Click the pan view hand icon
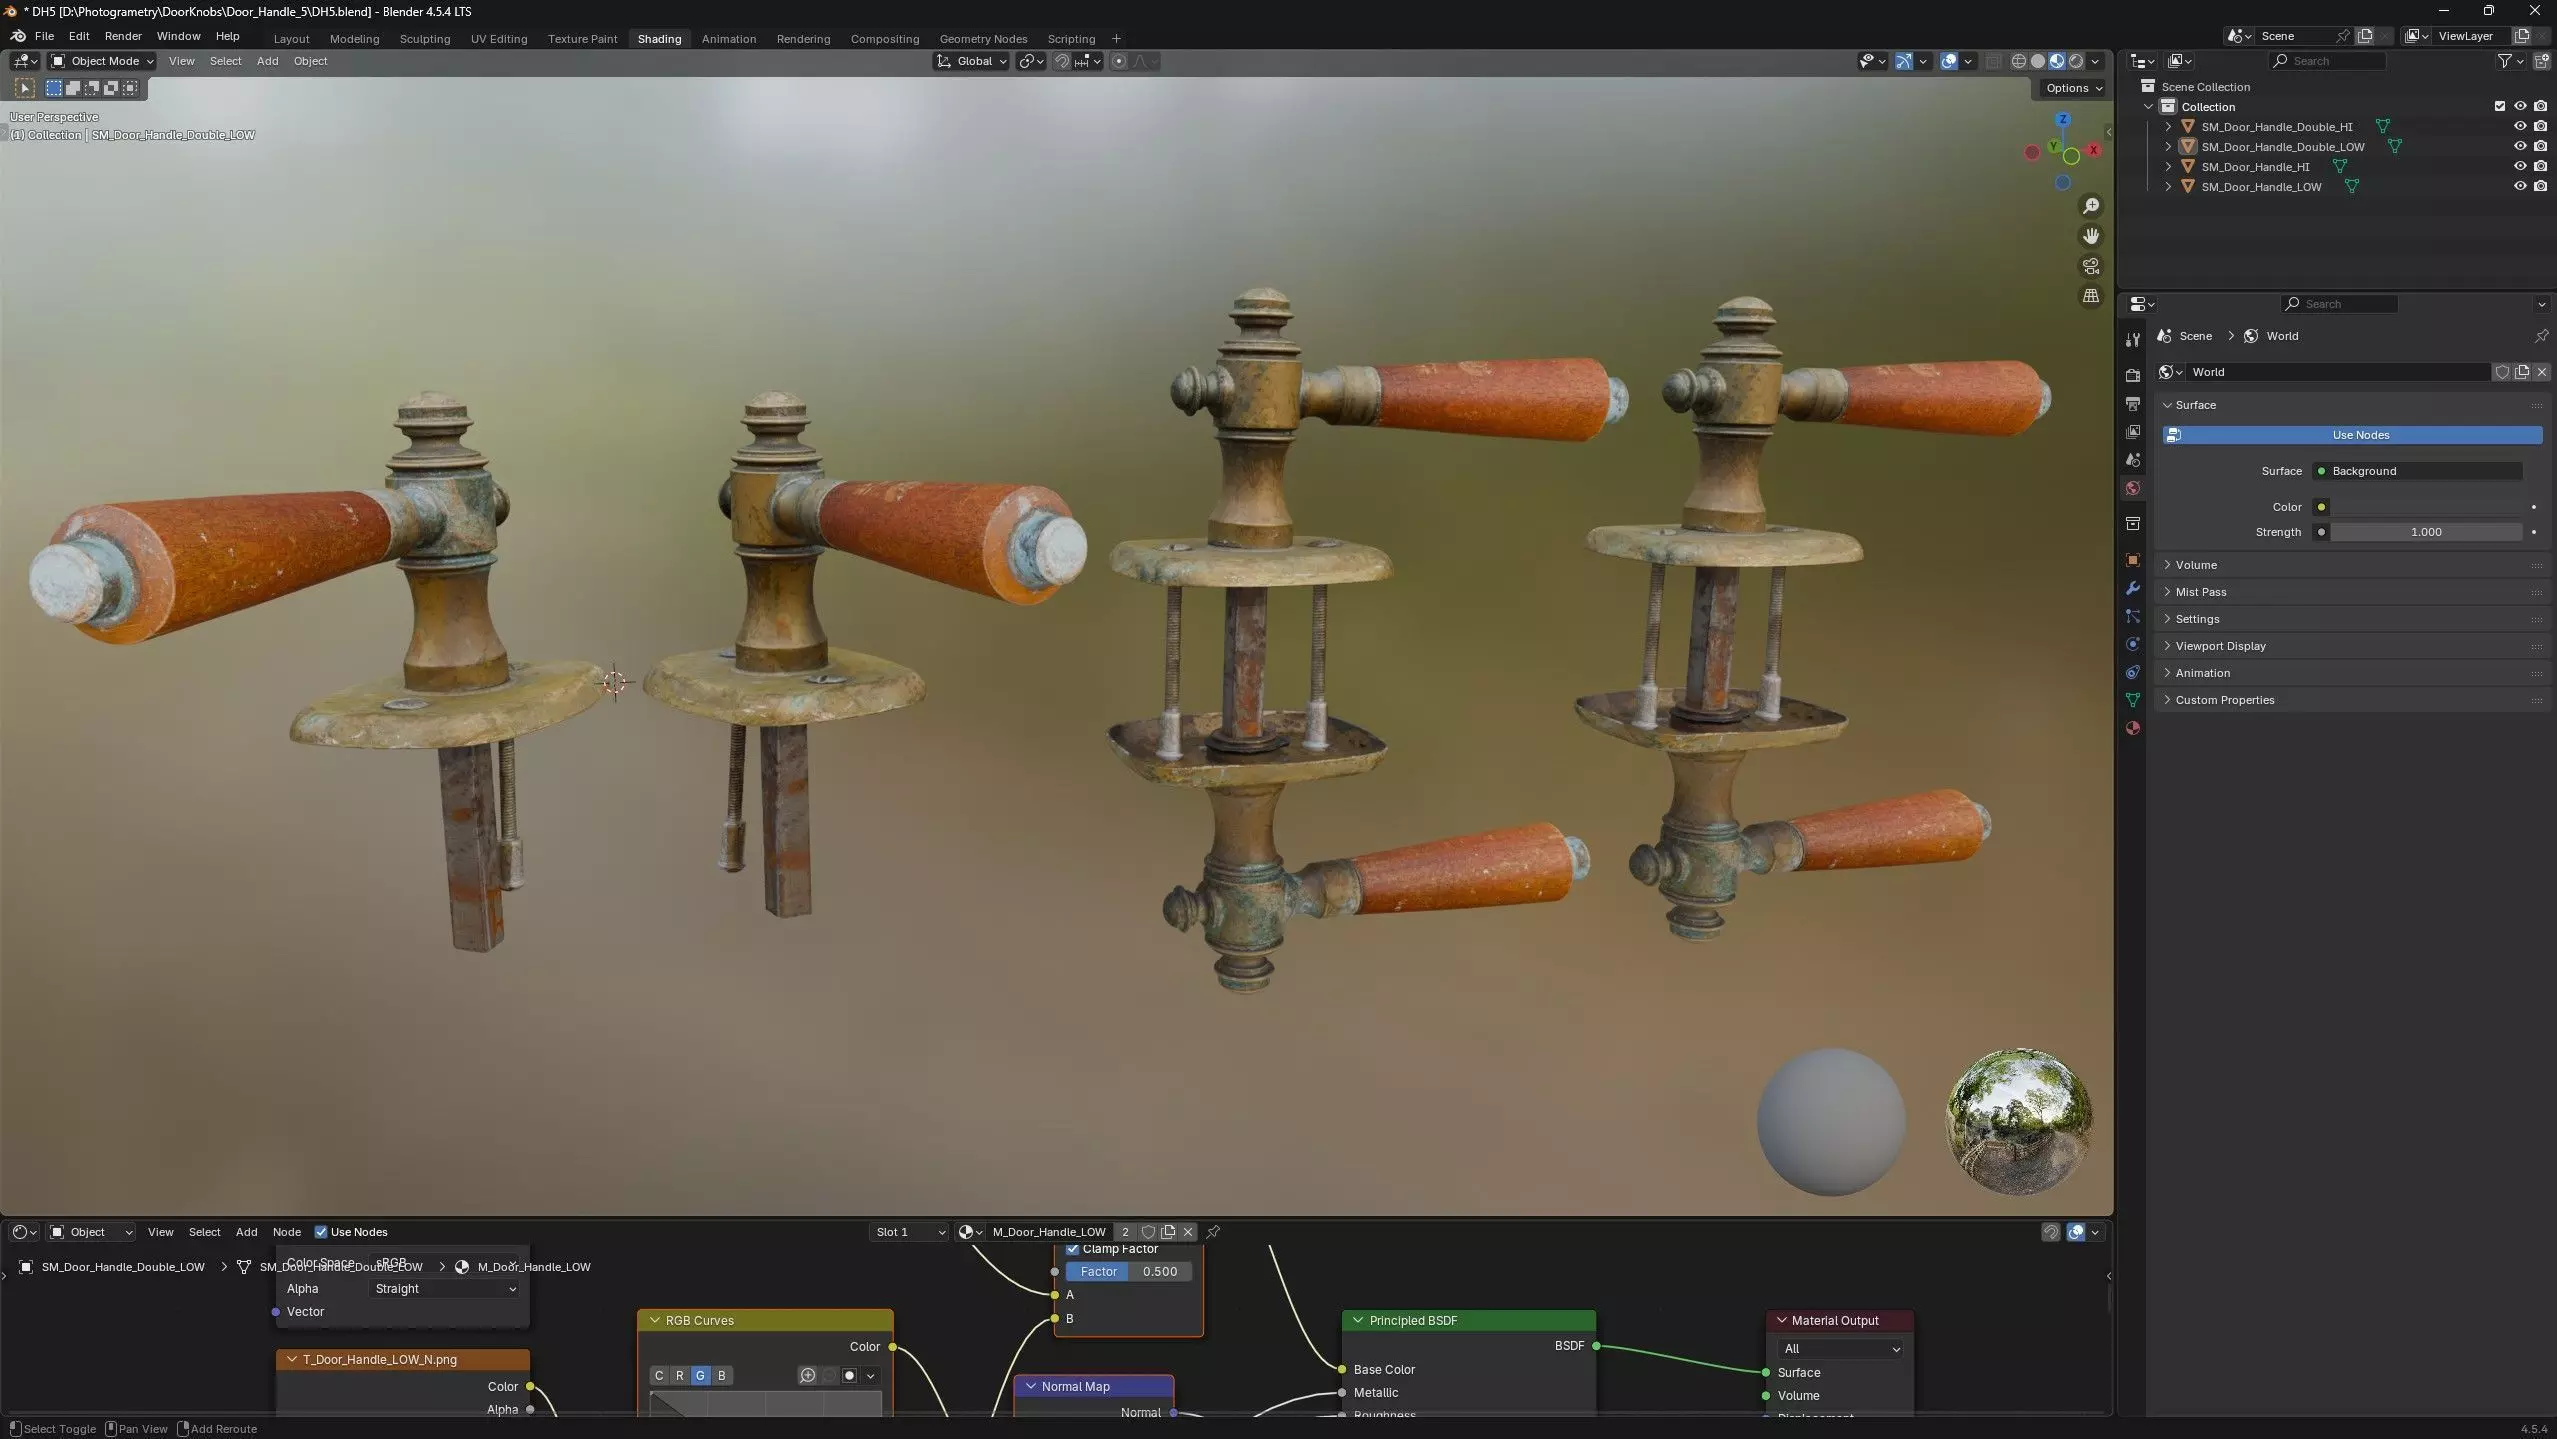The image size is (2557, 1439). coord(2090,236)
